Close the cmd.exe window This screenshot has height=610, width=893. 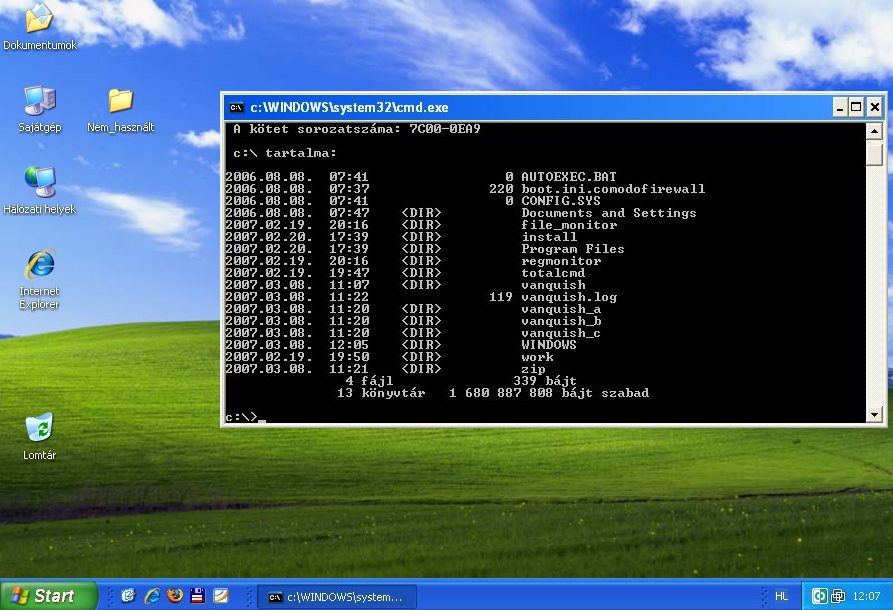[x=875, y=107]
